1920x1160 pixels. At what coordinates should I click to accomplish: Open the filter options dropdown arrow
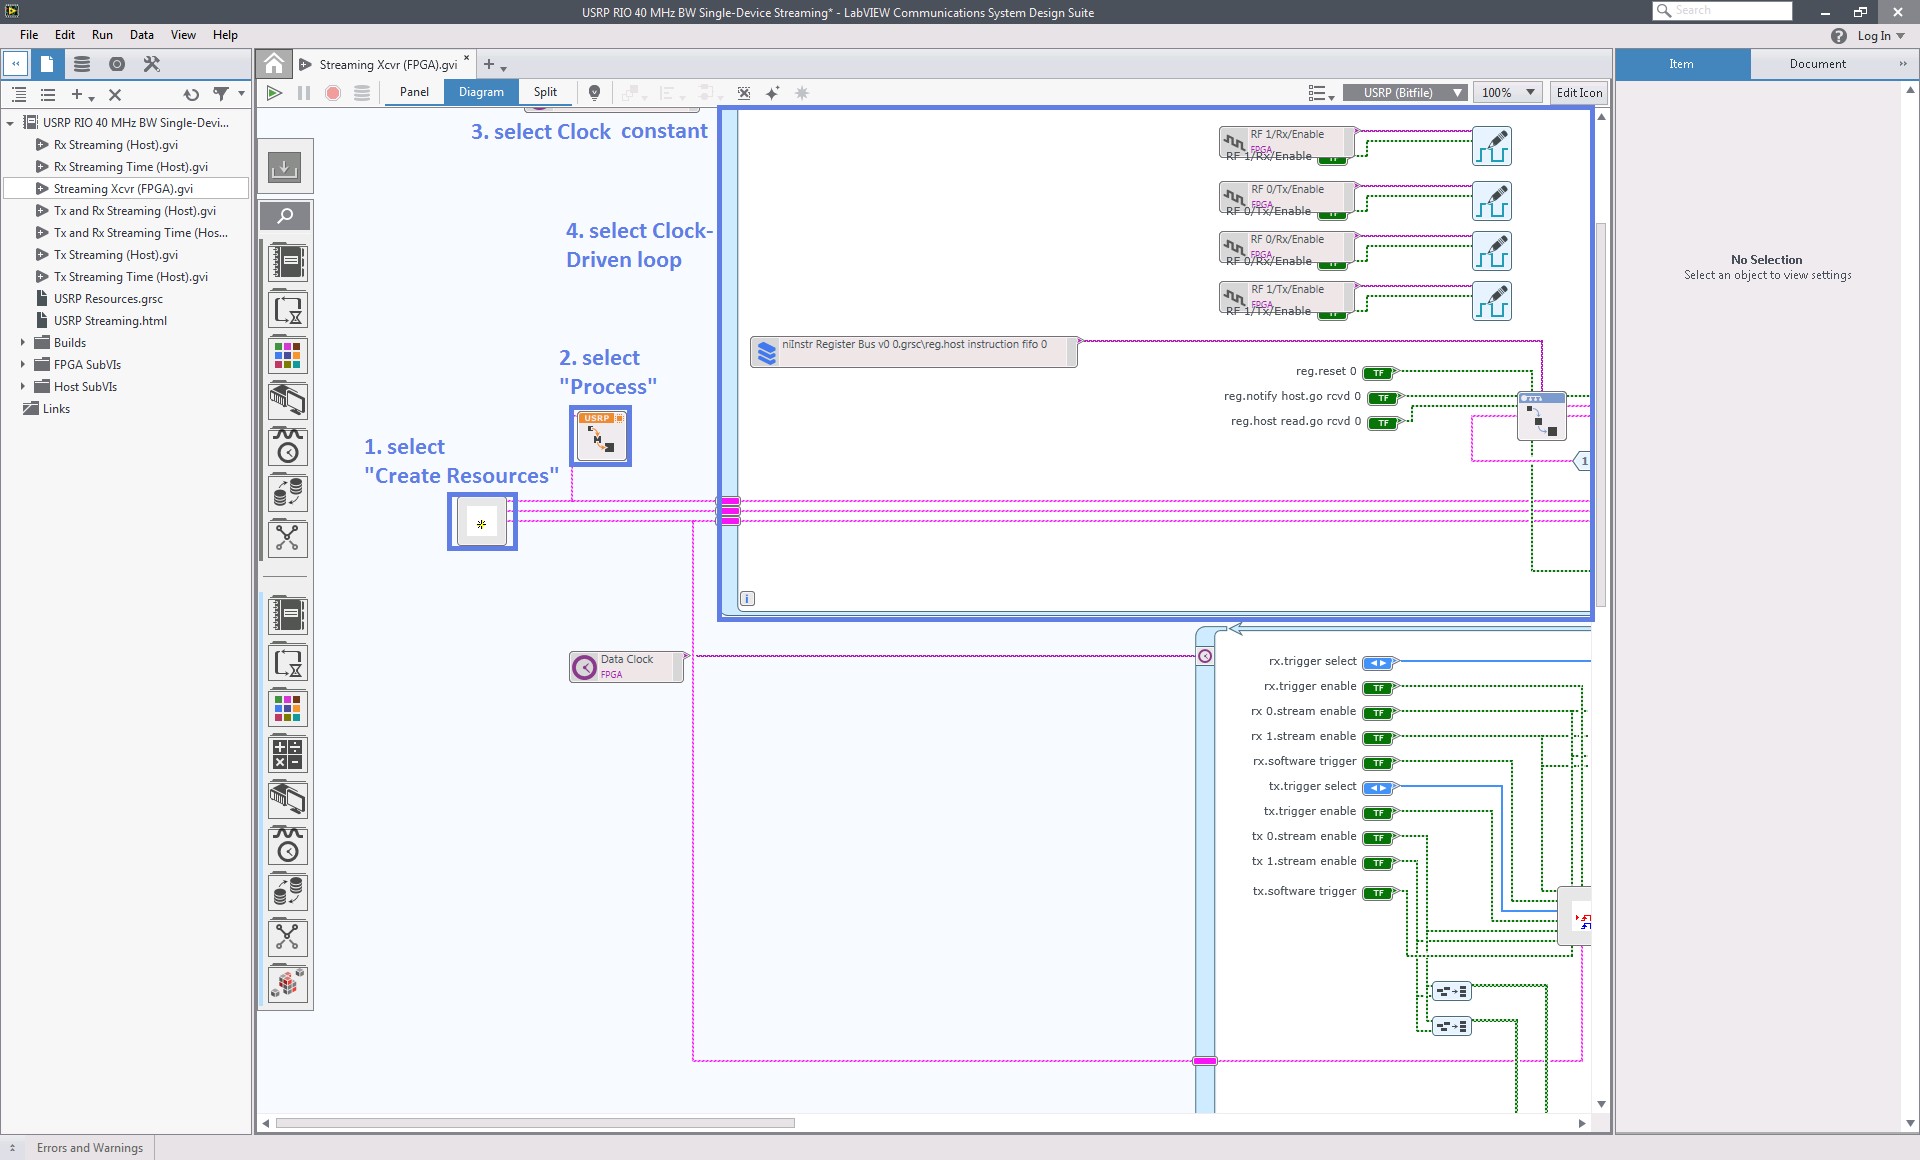(x=241, y=94)
